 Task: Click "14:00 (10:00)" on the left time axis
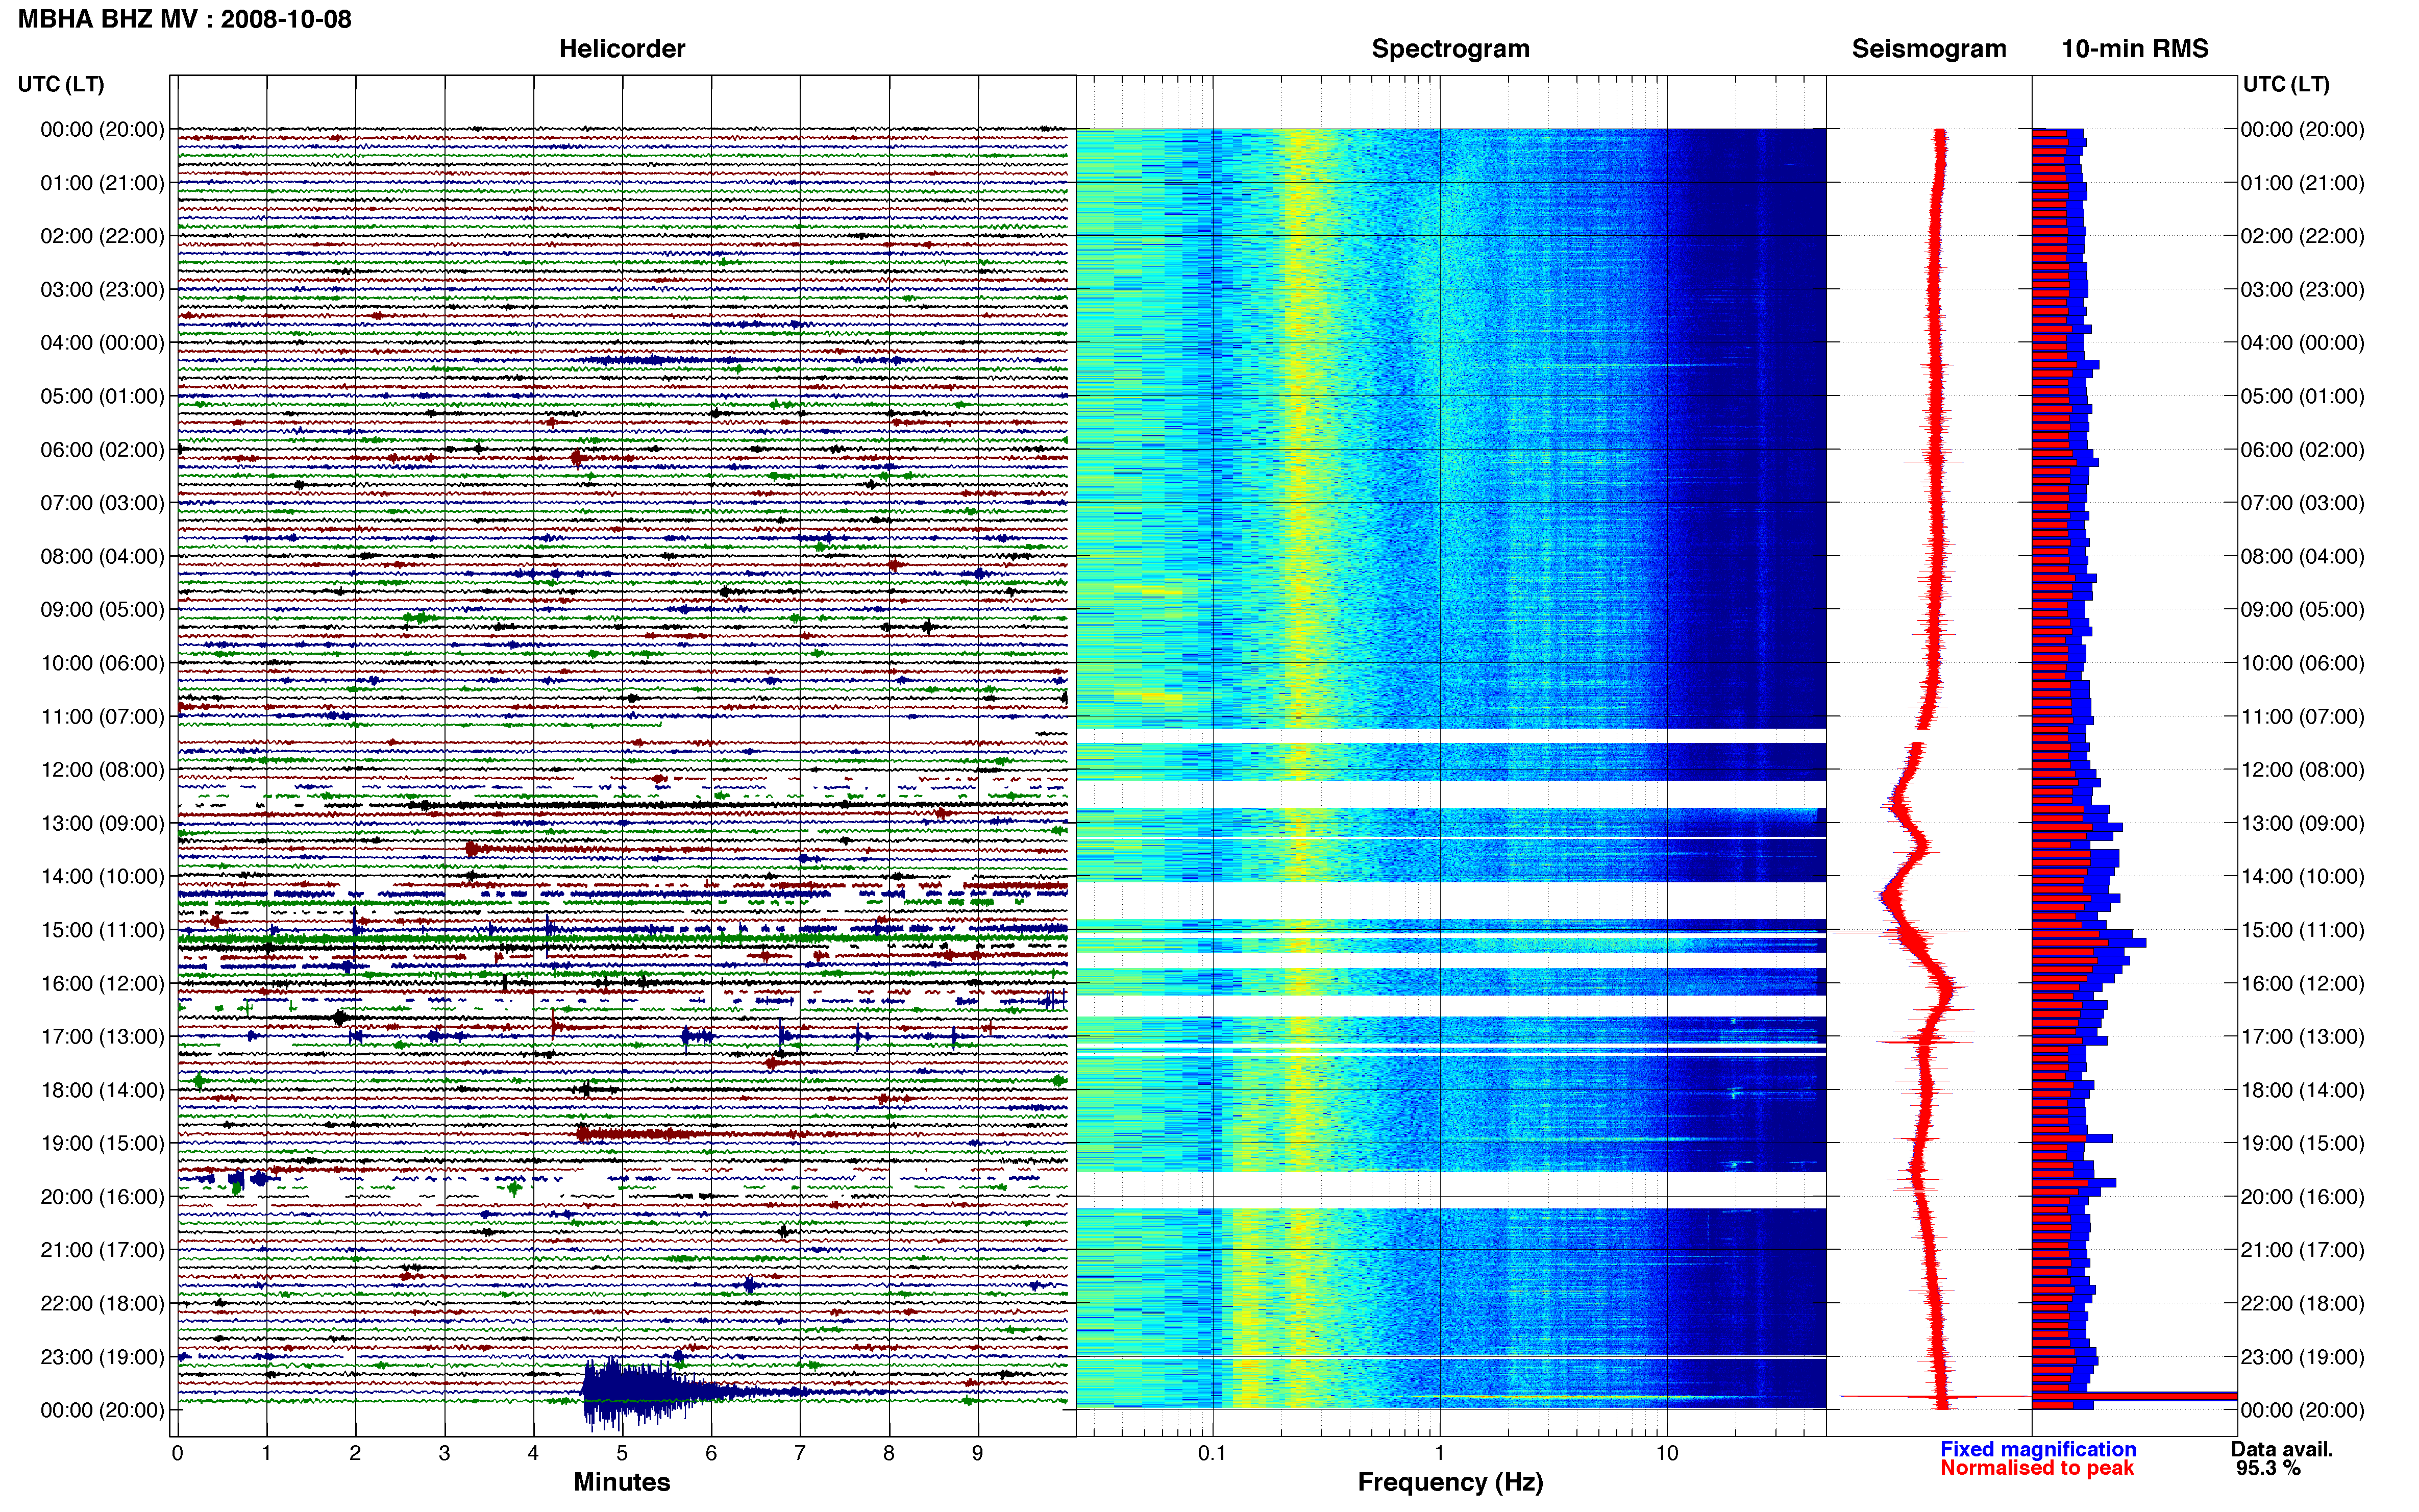click(102, 877)
